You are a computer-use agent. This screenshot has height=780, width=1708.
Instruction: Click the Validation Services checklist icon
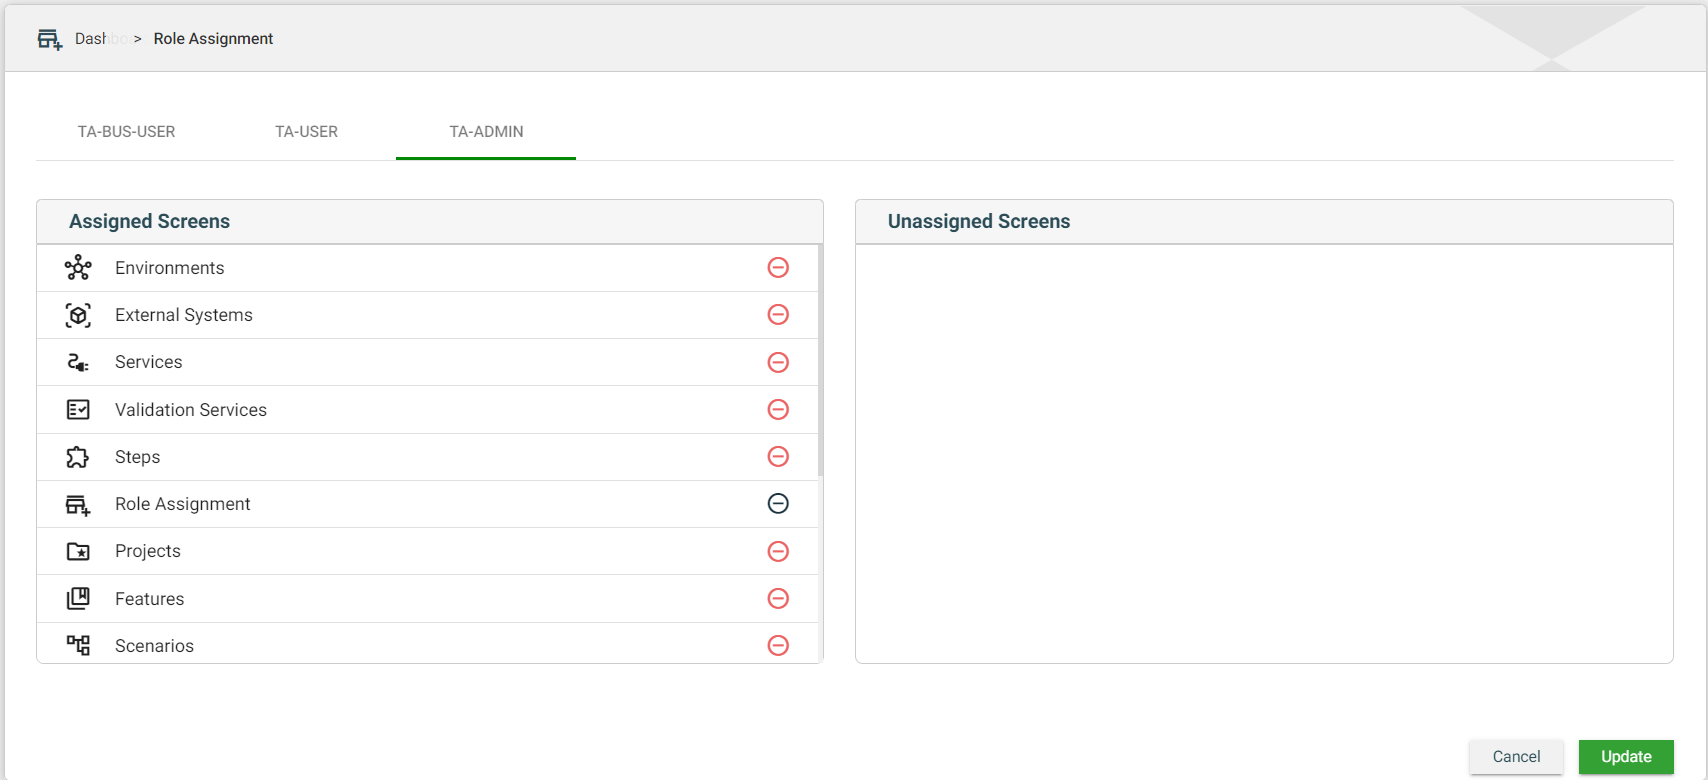point(78,410)
